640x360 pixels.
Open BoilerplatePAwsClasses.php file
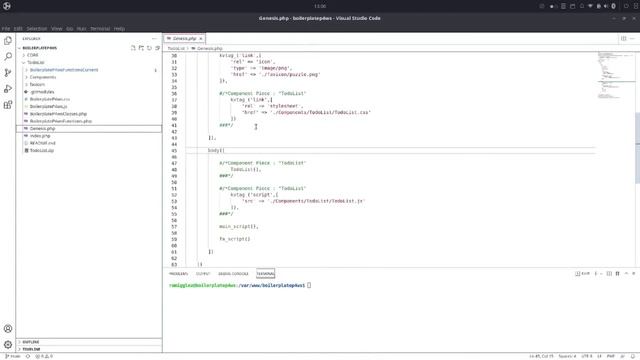coord(58,114)
